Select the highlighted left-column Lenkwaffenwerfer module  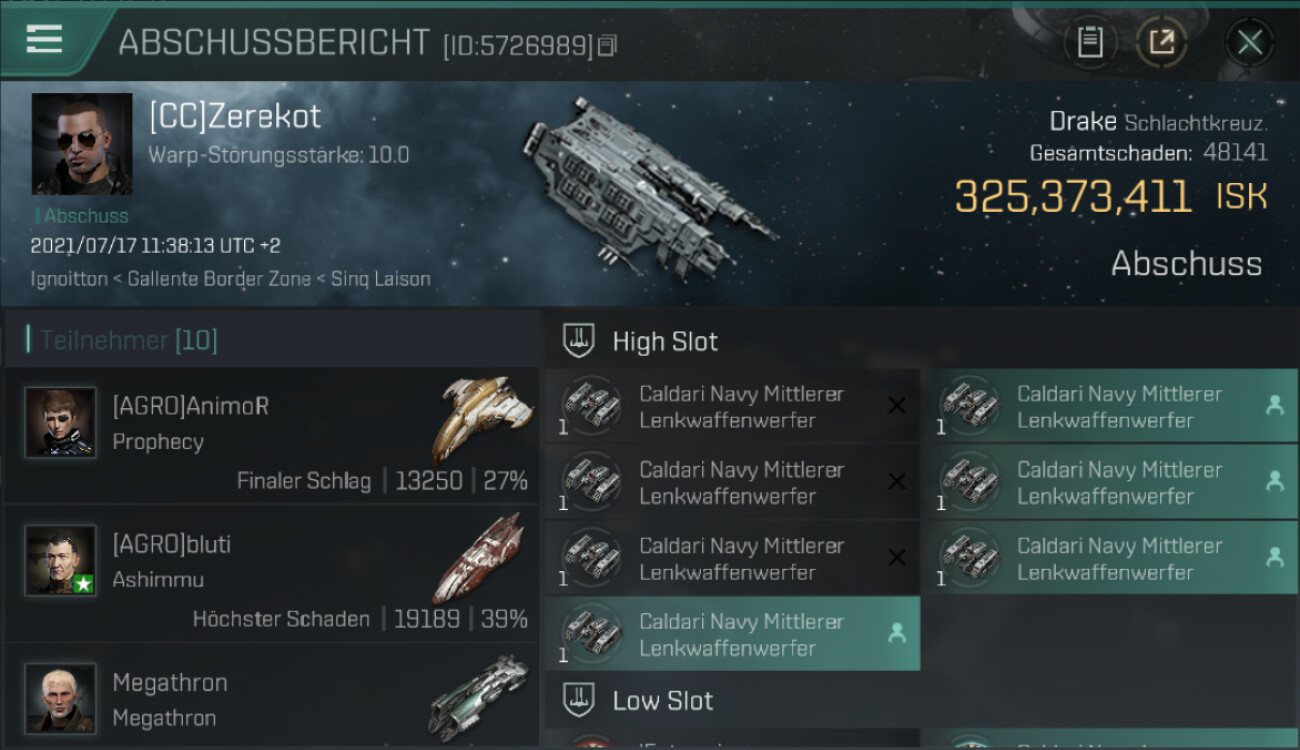tap(732, 634)
